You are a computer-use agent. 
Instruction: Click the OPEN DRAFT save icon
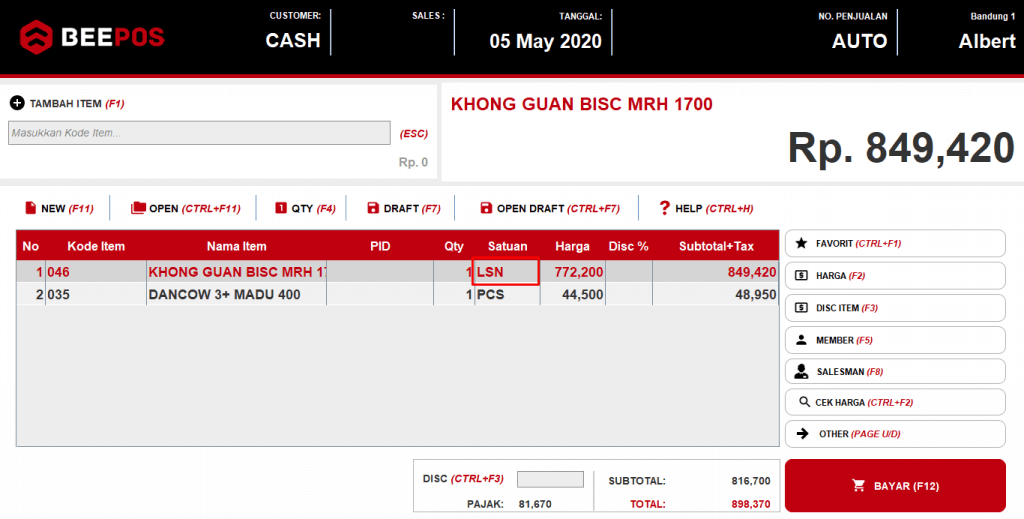click(486, 208)
